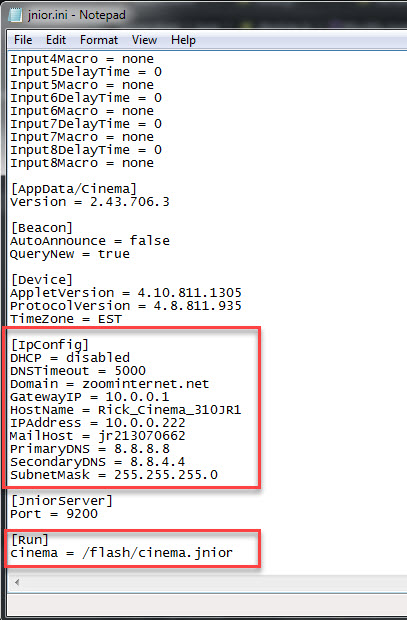Click the IPAddress = 10.0.0.222 line
Viewport: 407px width, 620px height.
pyautogui.click(x=98, y=423)
